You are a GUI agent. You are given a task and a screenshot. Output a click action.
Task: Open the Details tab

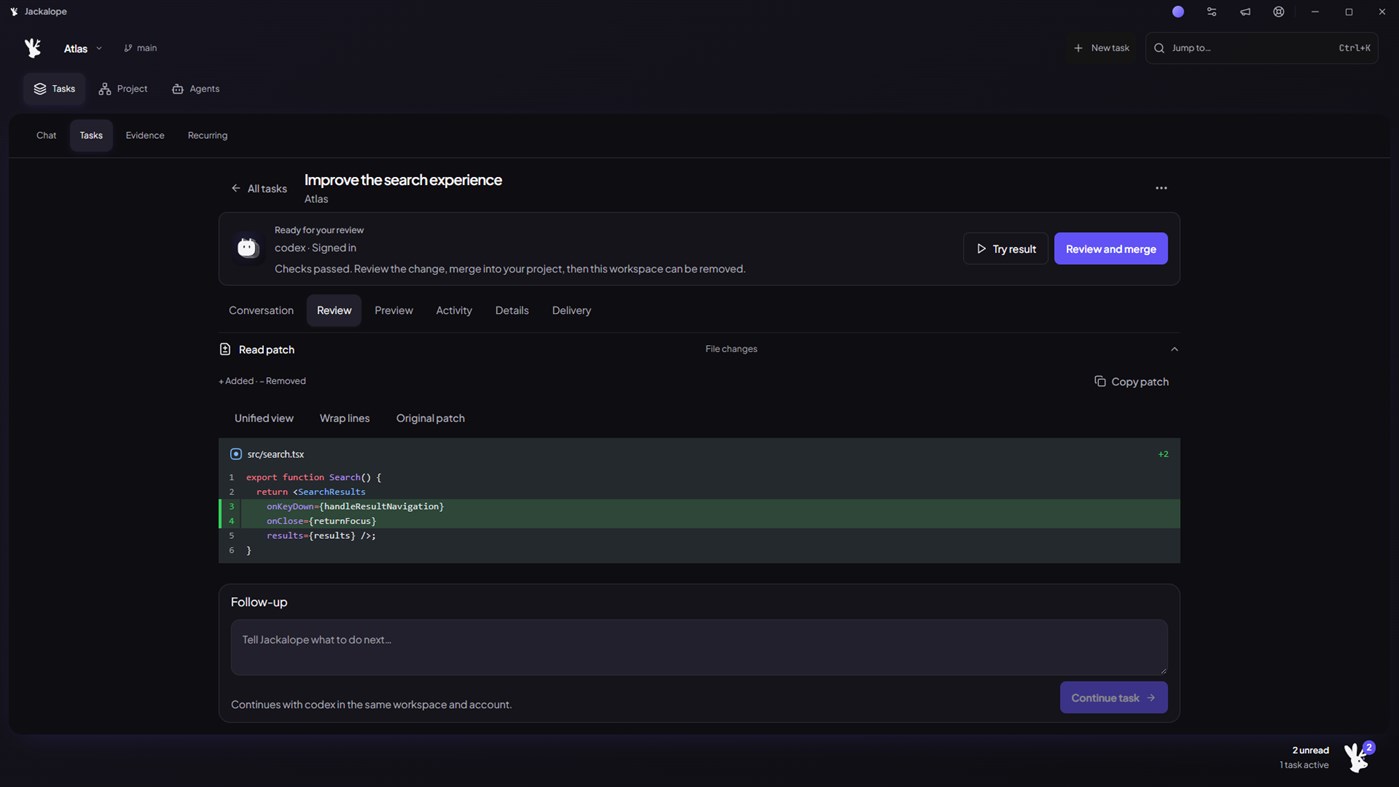(x=512, y=310)
